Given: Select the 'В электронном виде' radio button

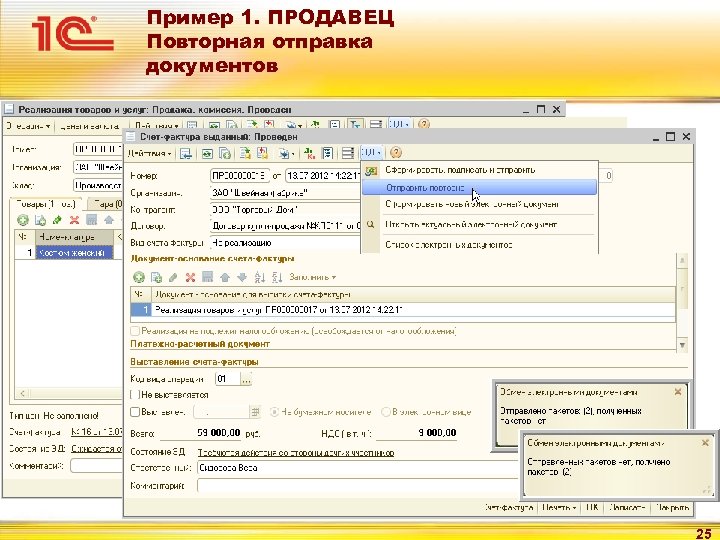Looking at the screenshot, I should (386, 412).
